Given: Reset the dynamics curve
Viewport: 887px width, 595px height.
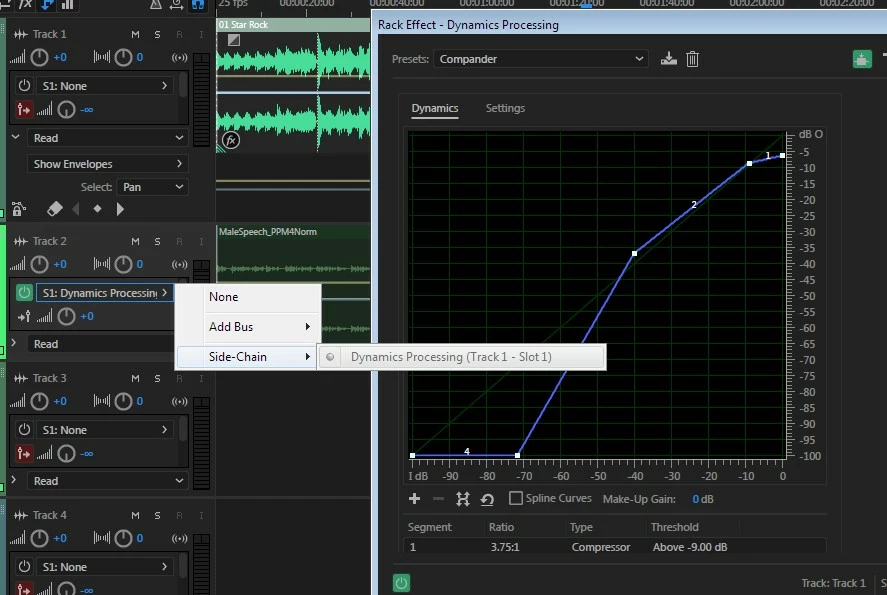Looking at the screenshot, I should pyautogui.click(x=487, y=499).
